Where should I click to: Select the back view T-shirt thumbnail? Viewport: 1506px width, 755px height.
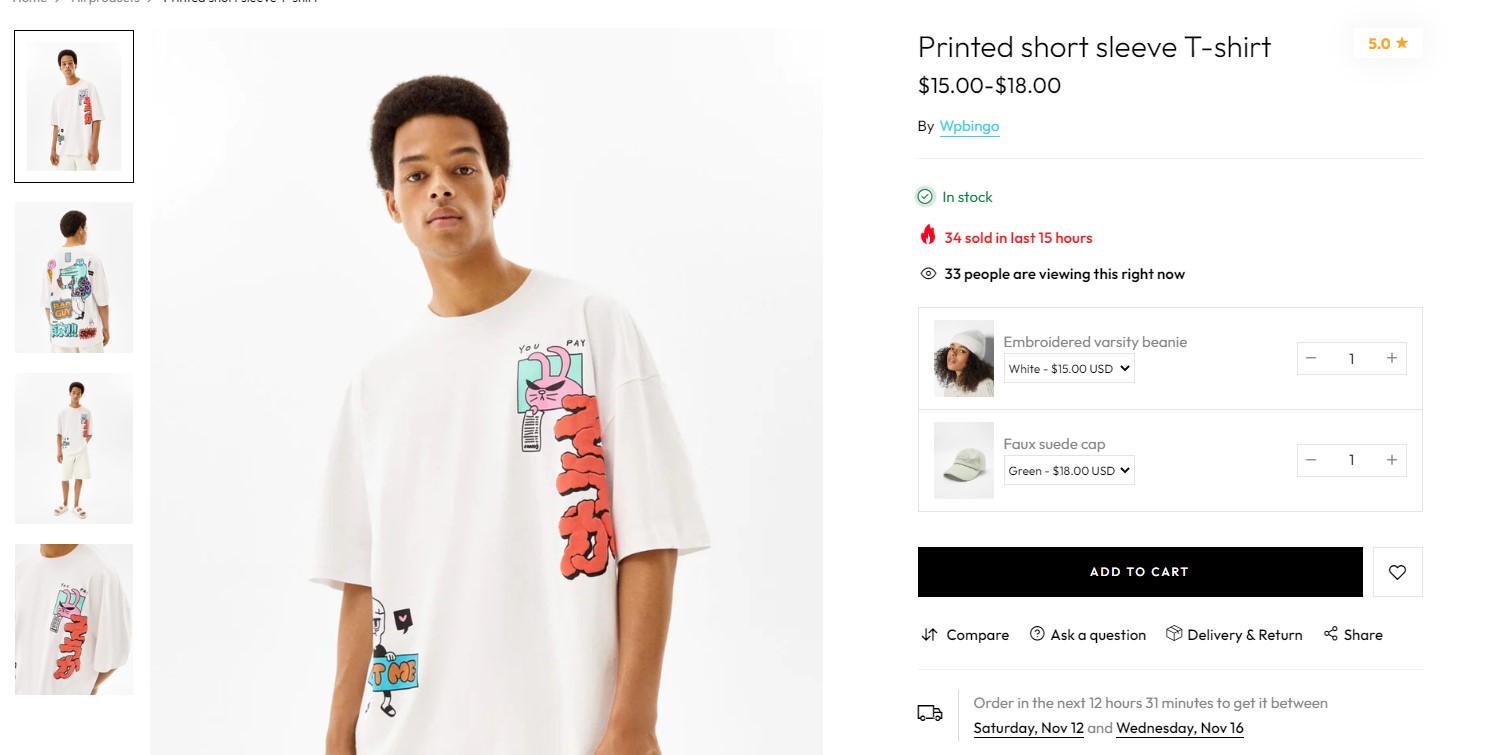pos(74,277)
